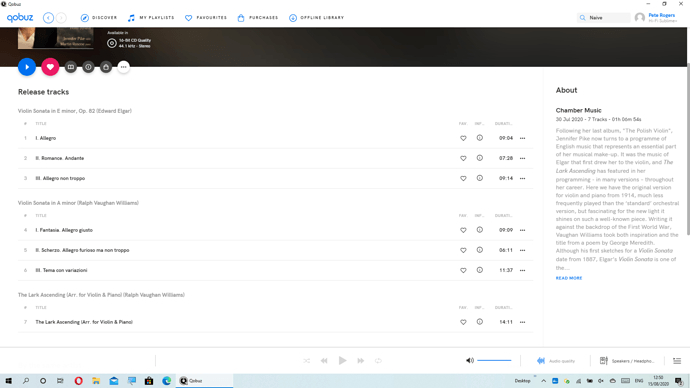Show info for track I. Allegro

(x=480, y=138)
